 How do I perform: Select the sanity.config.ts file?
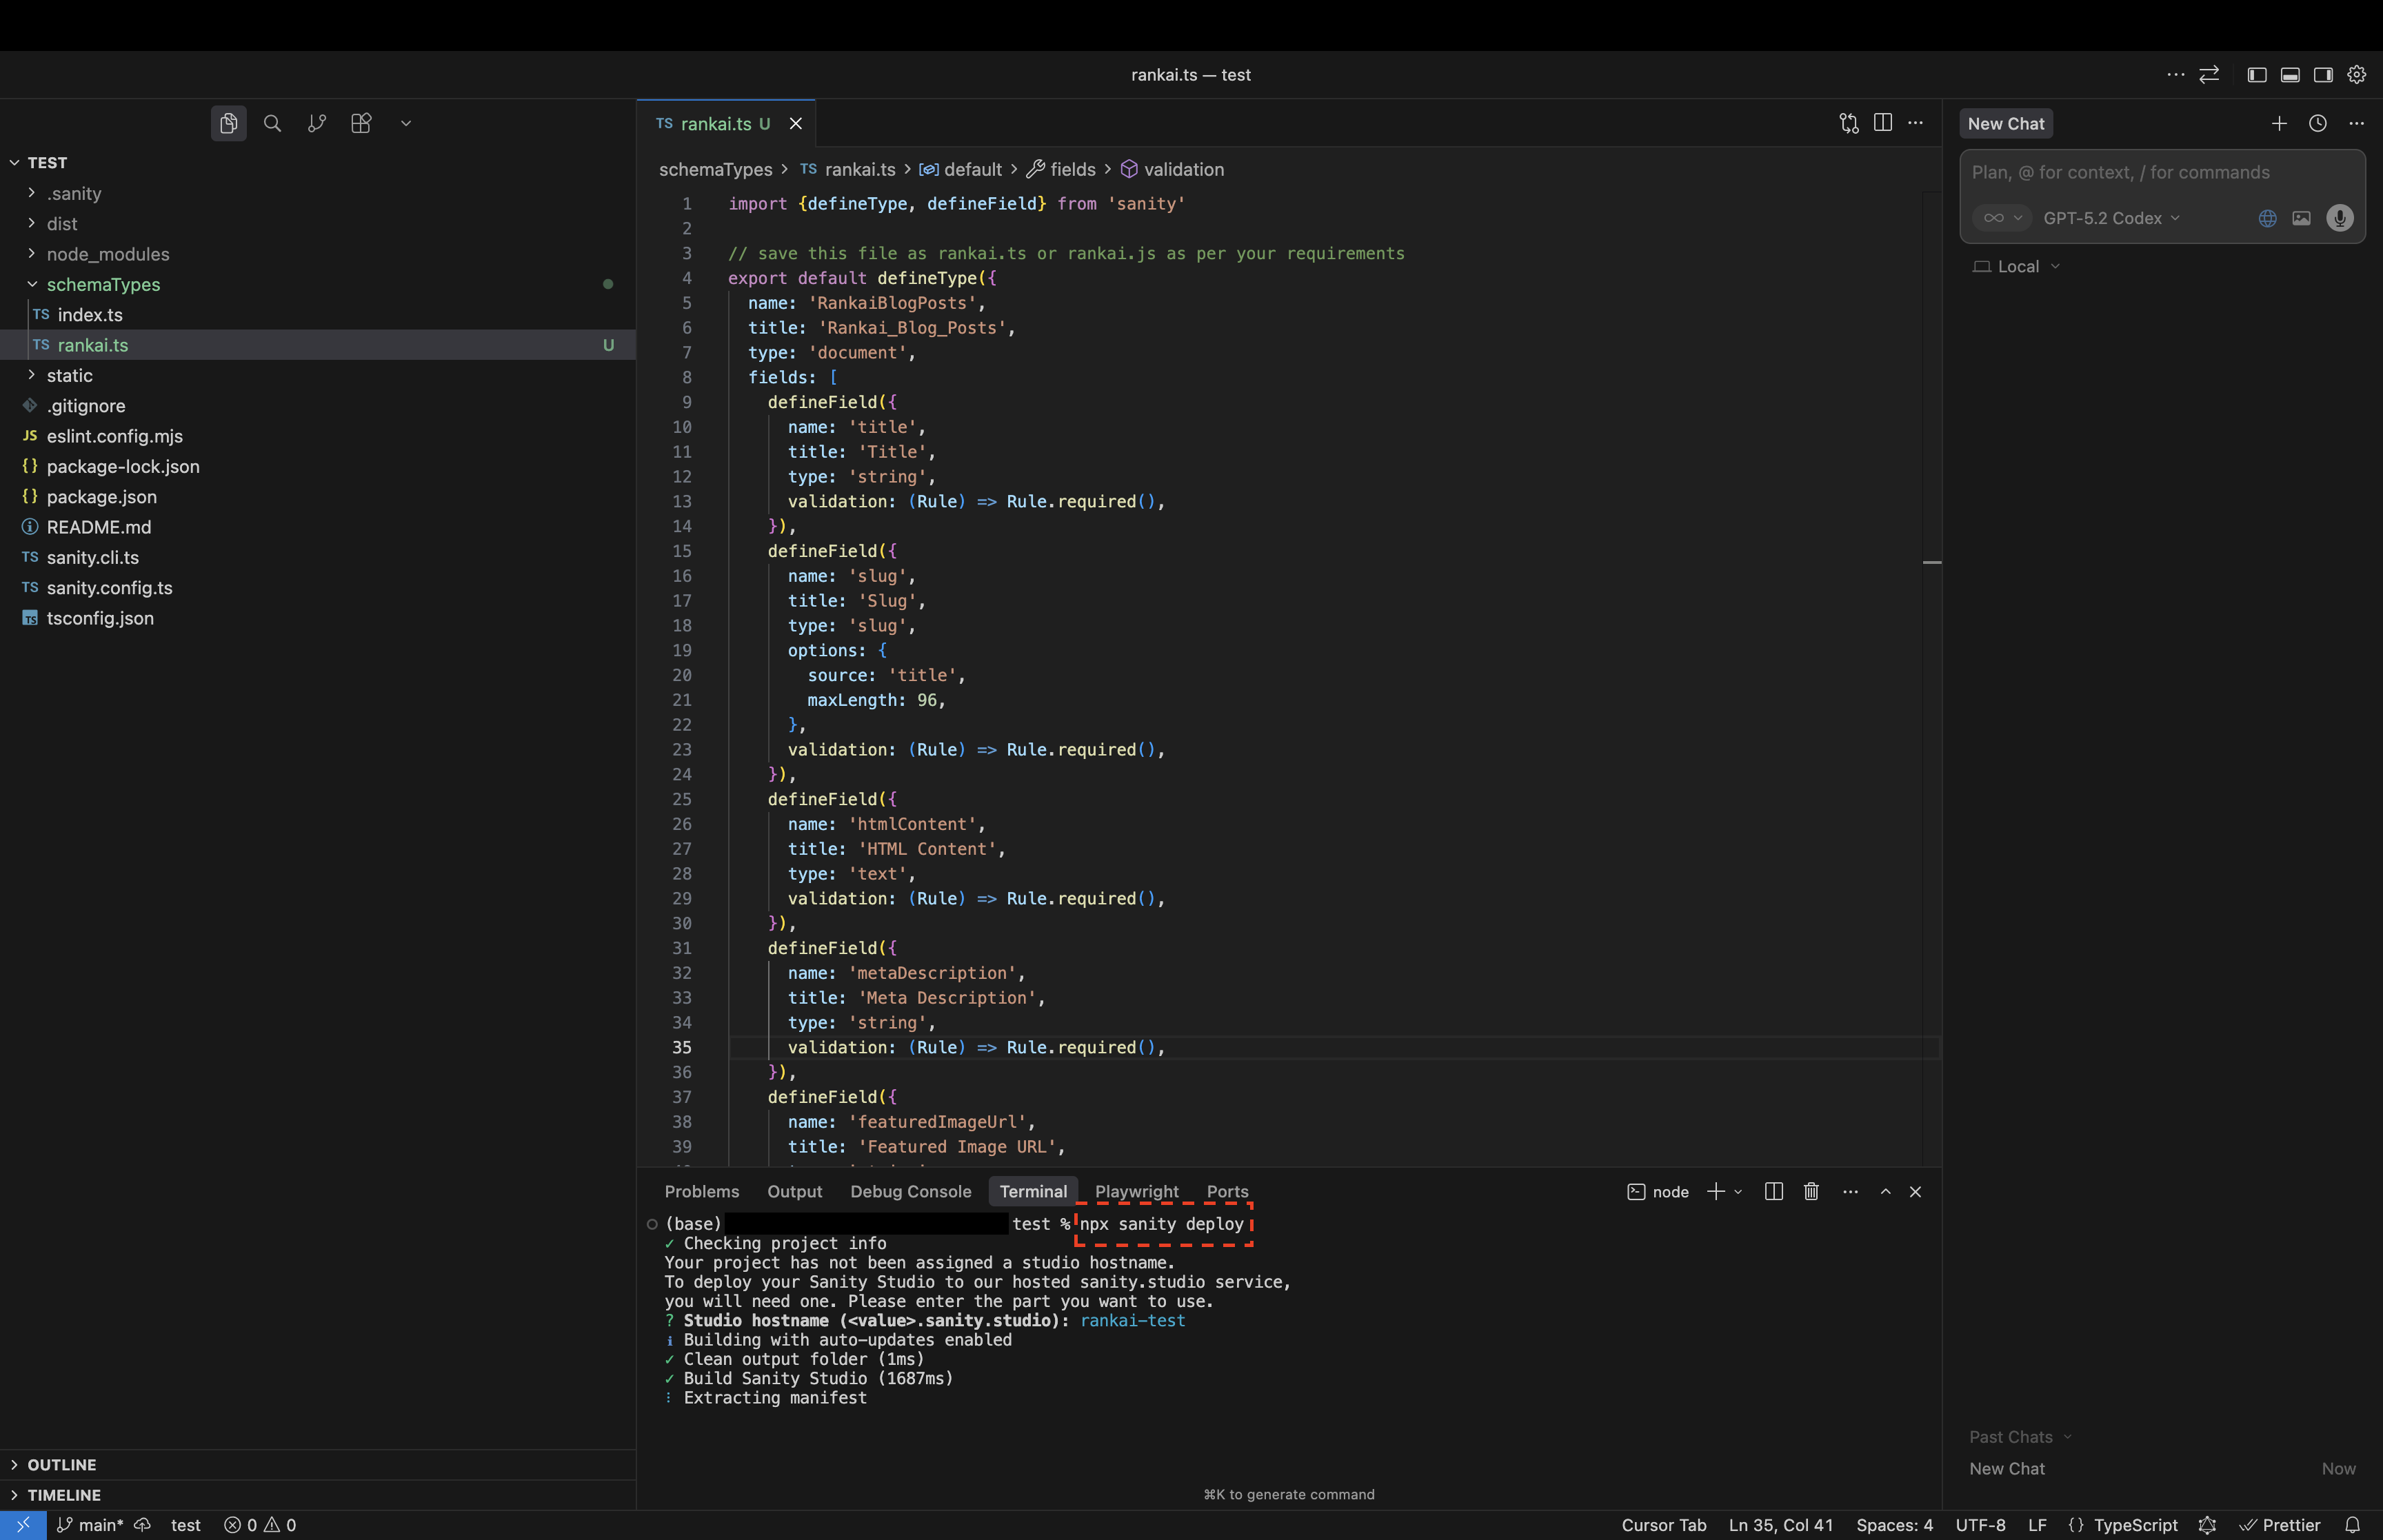(x=110, y=588)
